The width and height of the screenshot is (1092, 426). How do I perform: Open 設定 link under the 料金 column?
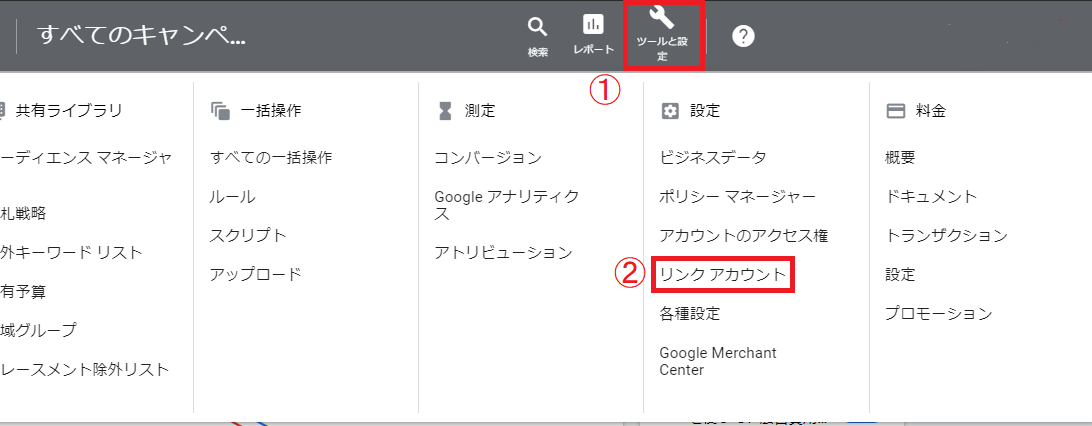click(900, 275)
